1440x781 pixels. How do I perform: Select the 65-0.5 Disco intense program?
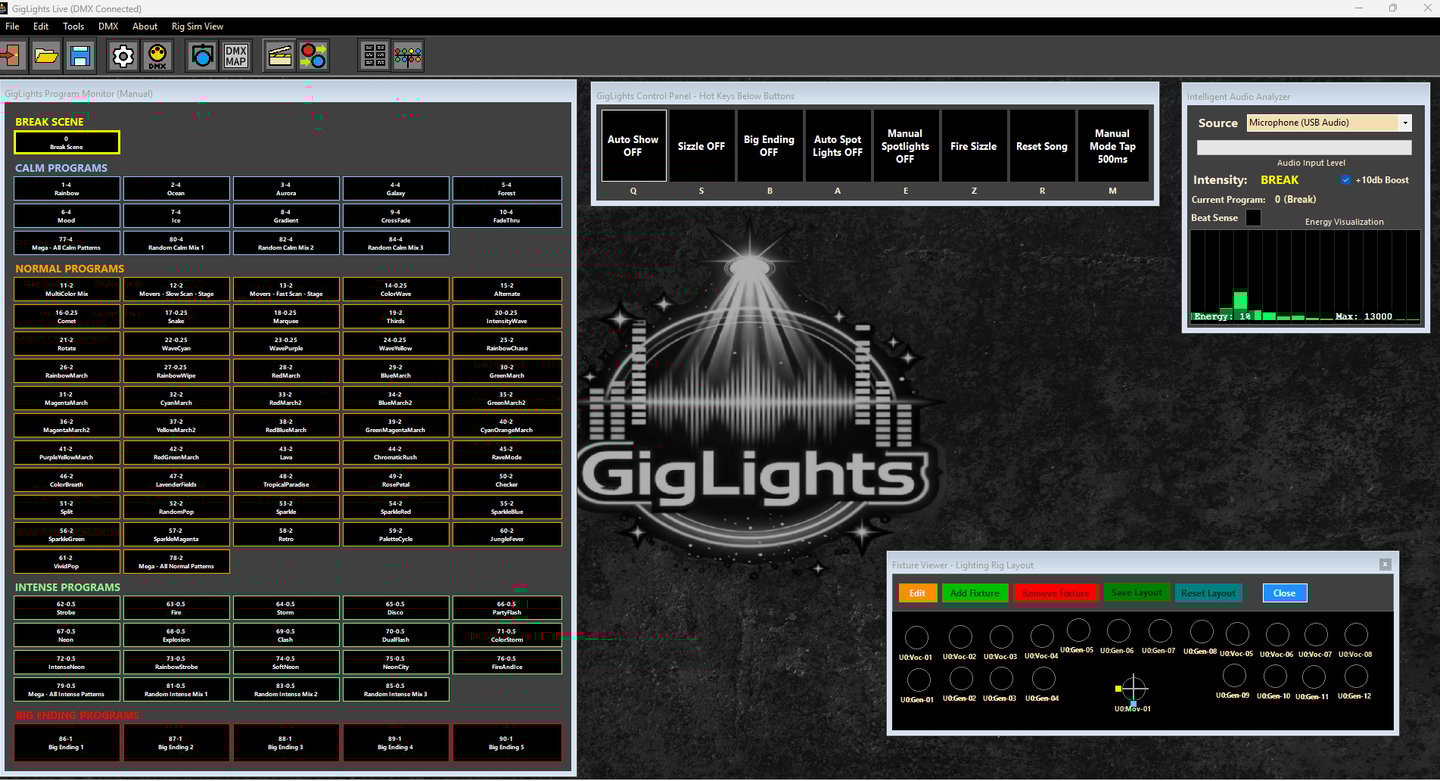(396, 608)
